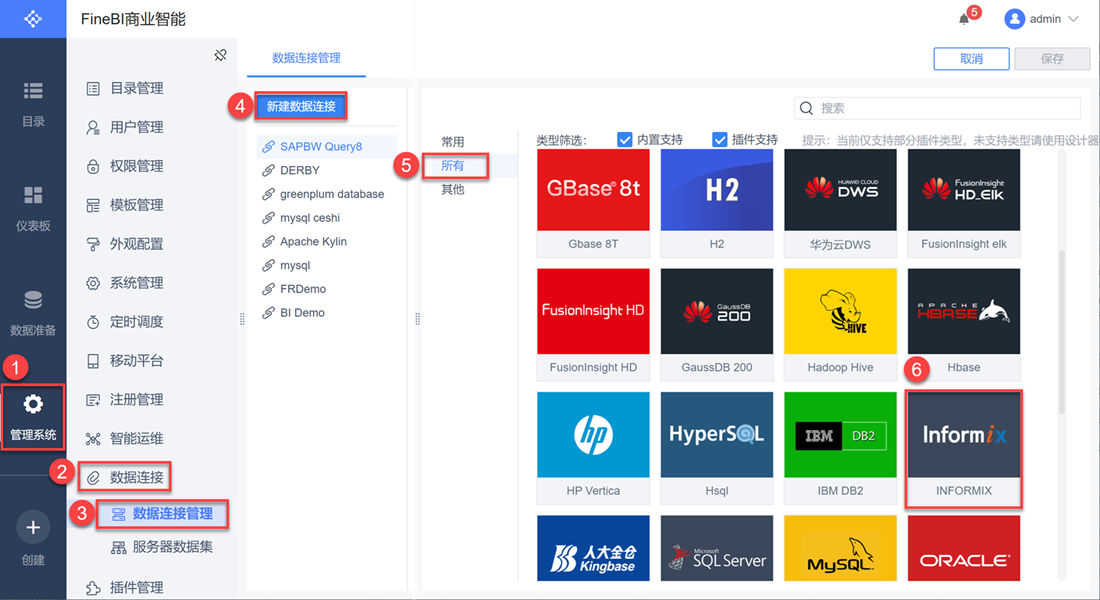Switch to 数据连接管理 tab
Image resolution: width=1100 pixels, height=600 pixels.
[x=306, y=58]
